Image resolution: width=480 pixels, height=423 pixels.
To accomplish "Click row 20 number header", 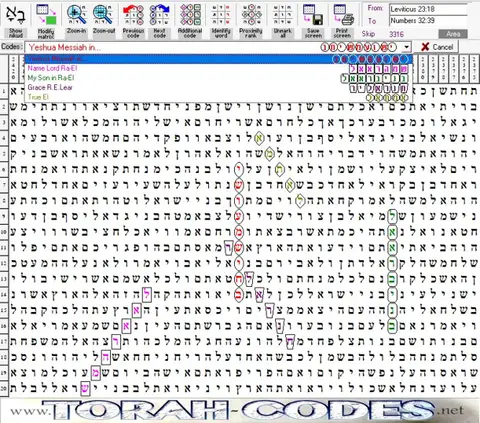I will pyautogui.click(x=4, y=388).
